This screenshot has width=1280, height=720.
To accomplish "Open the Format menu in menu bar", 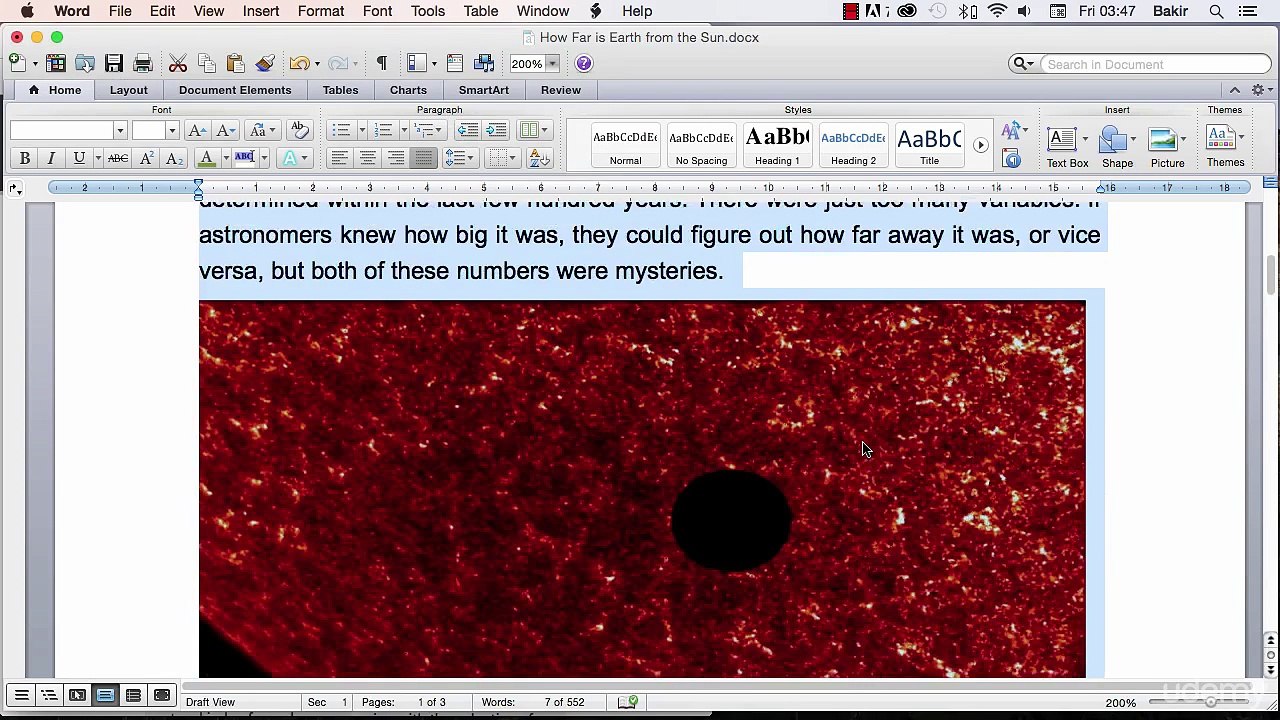I will pos(321,11).
